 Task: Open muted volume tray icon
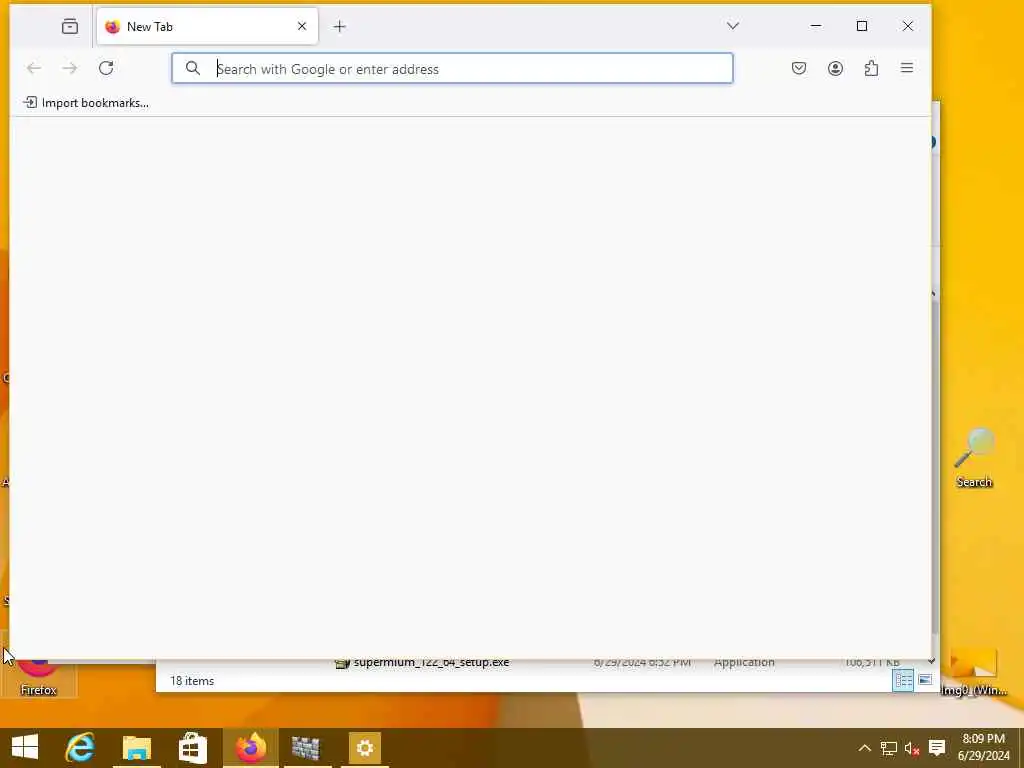(912, 748)
